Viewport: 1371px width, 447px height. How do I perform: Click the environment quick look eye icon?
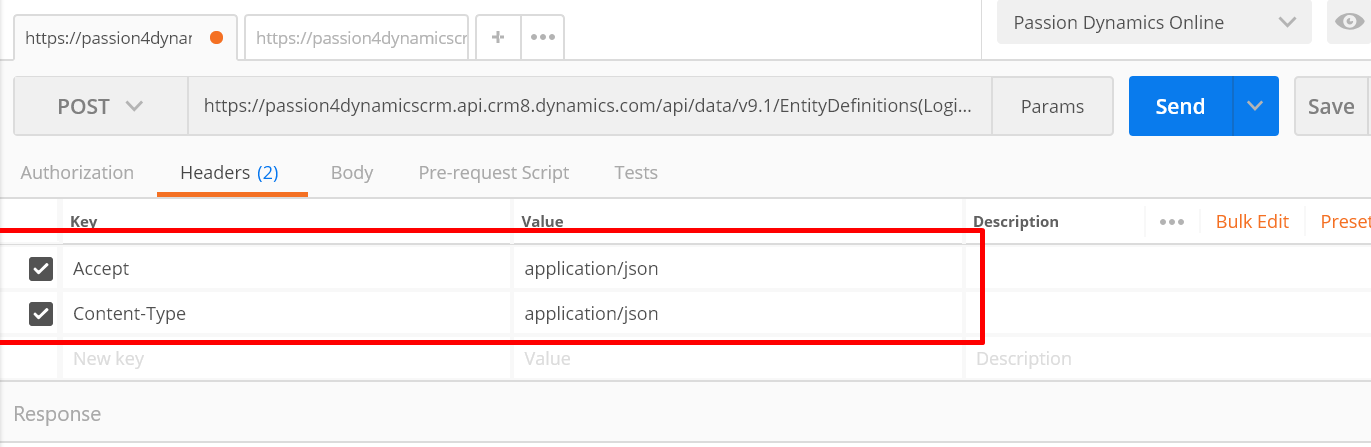coord(1348,22)
